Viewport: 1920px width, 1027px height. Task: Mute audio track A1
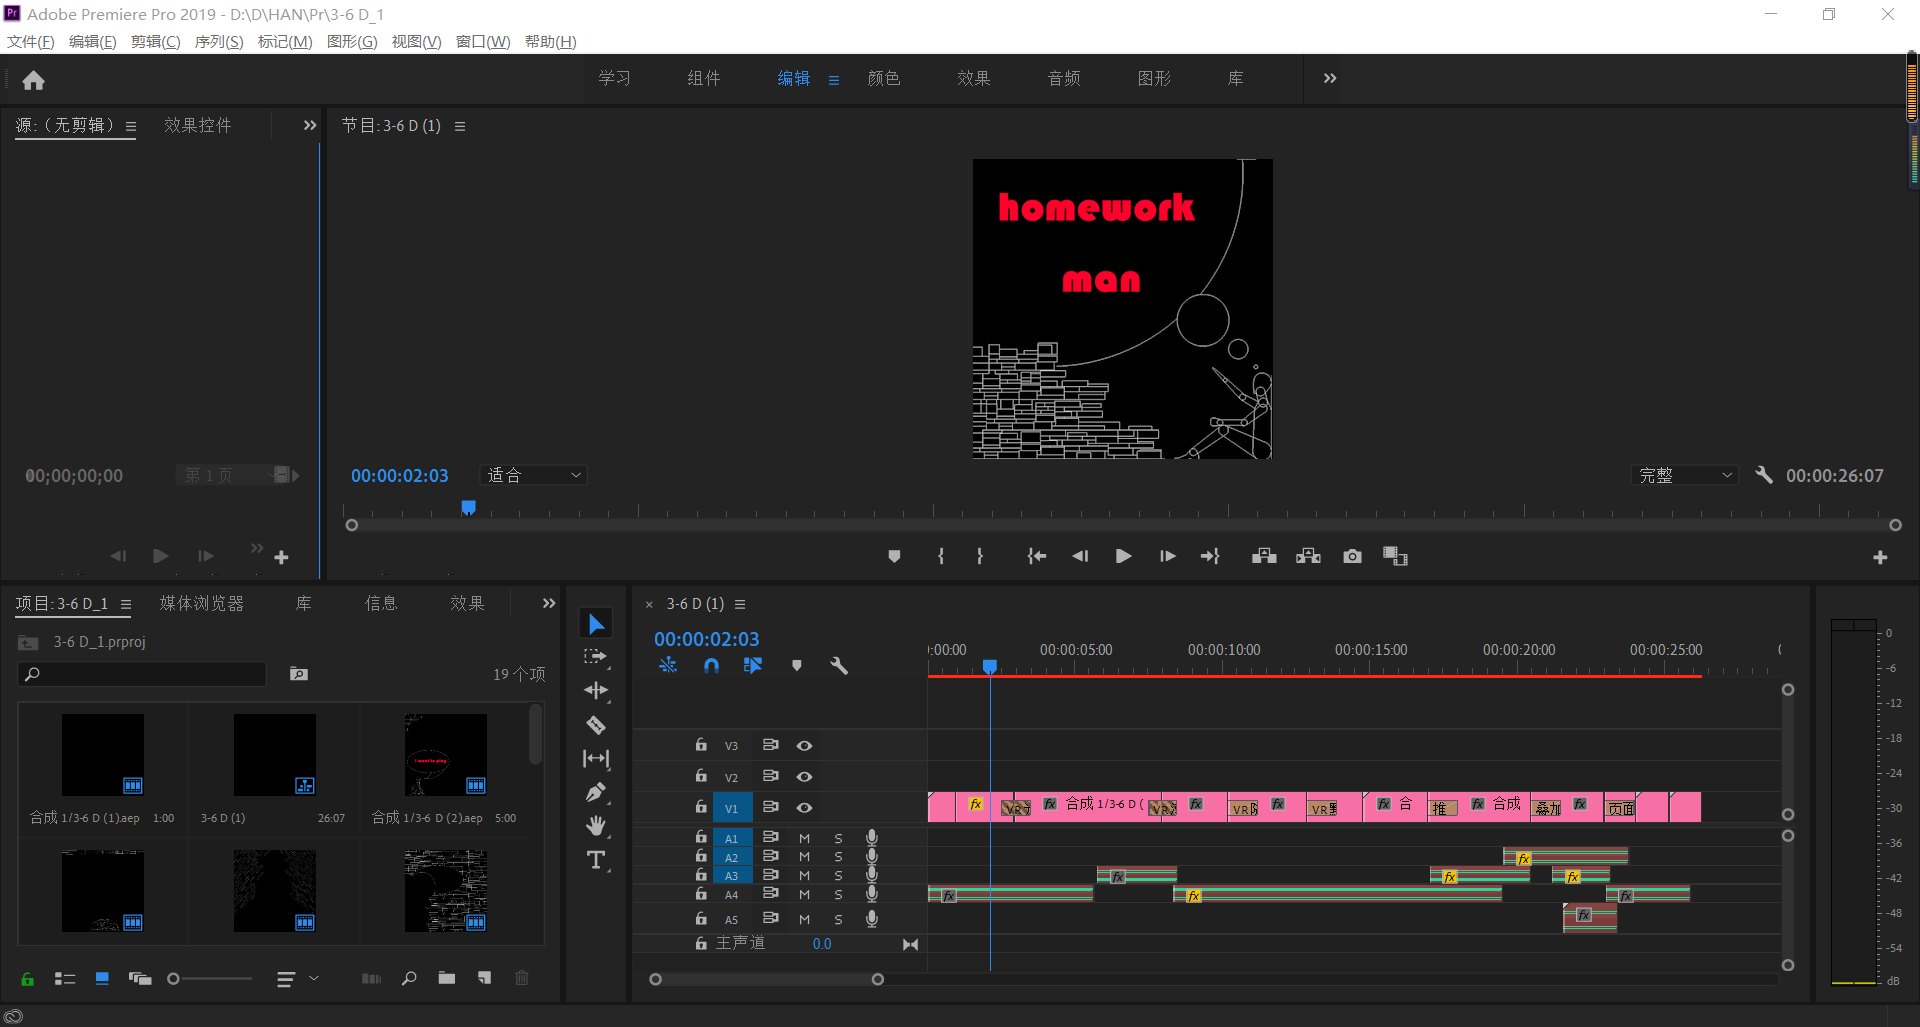804,838
